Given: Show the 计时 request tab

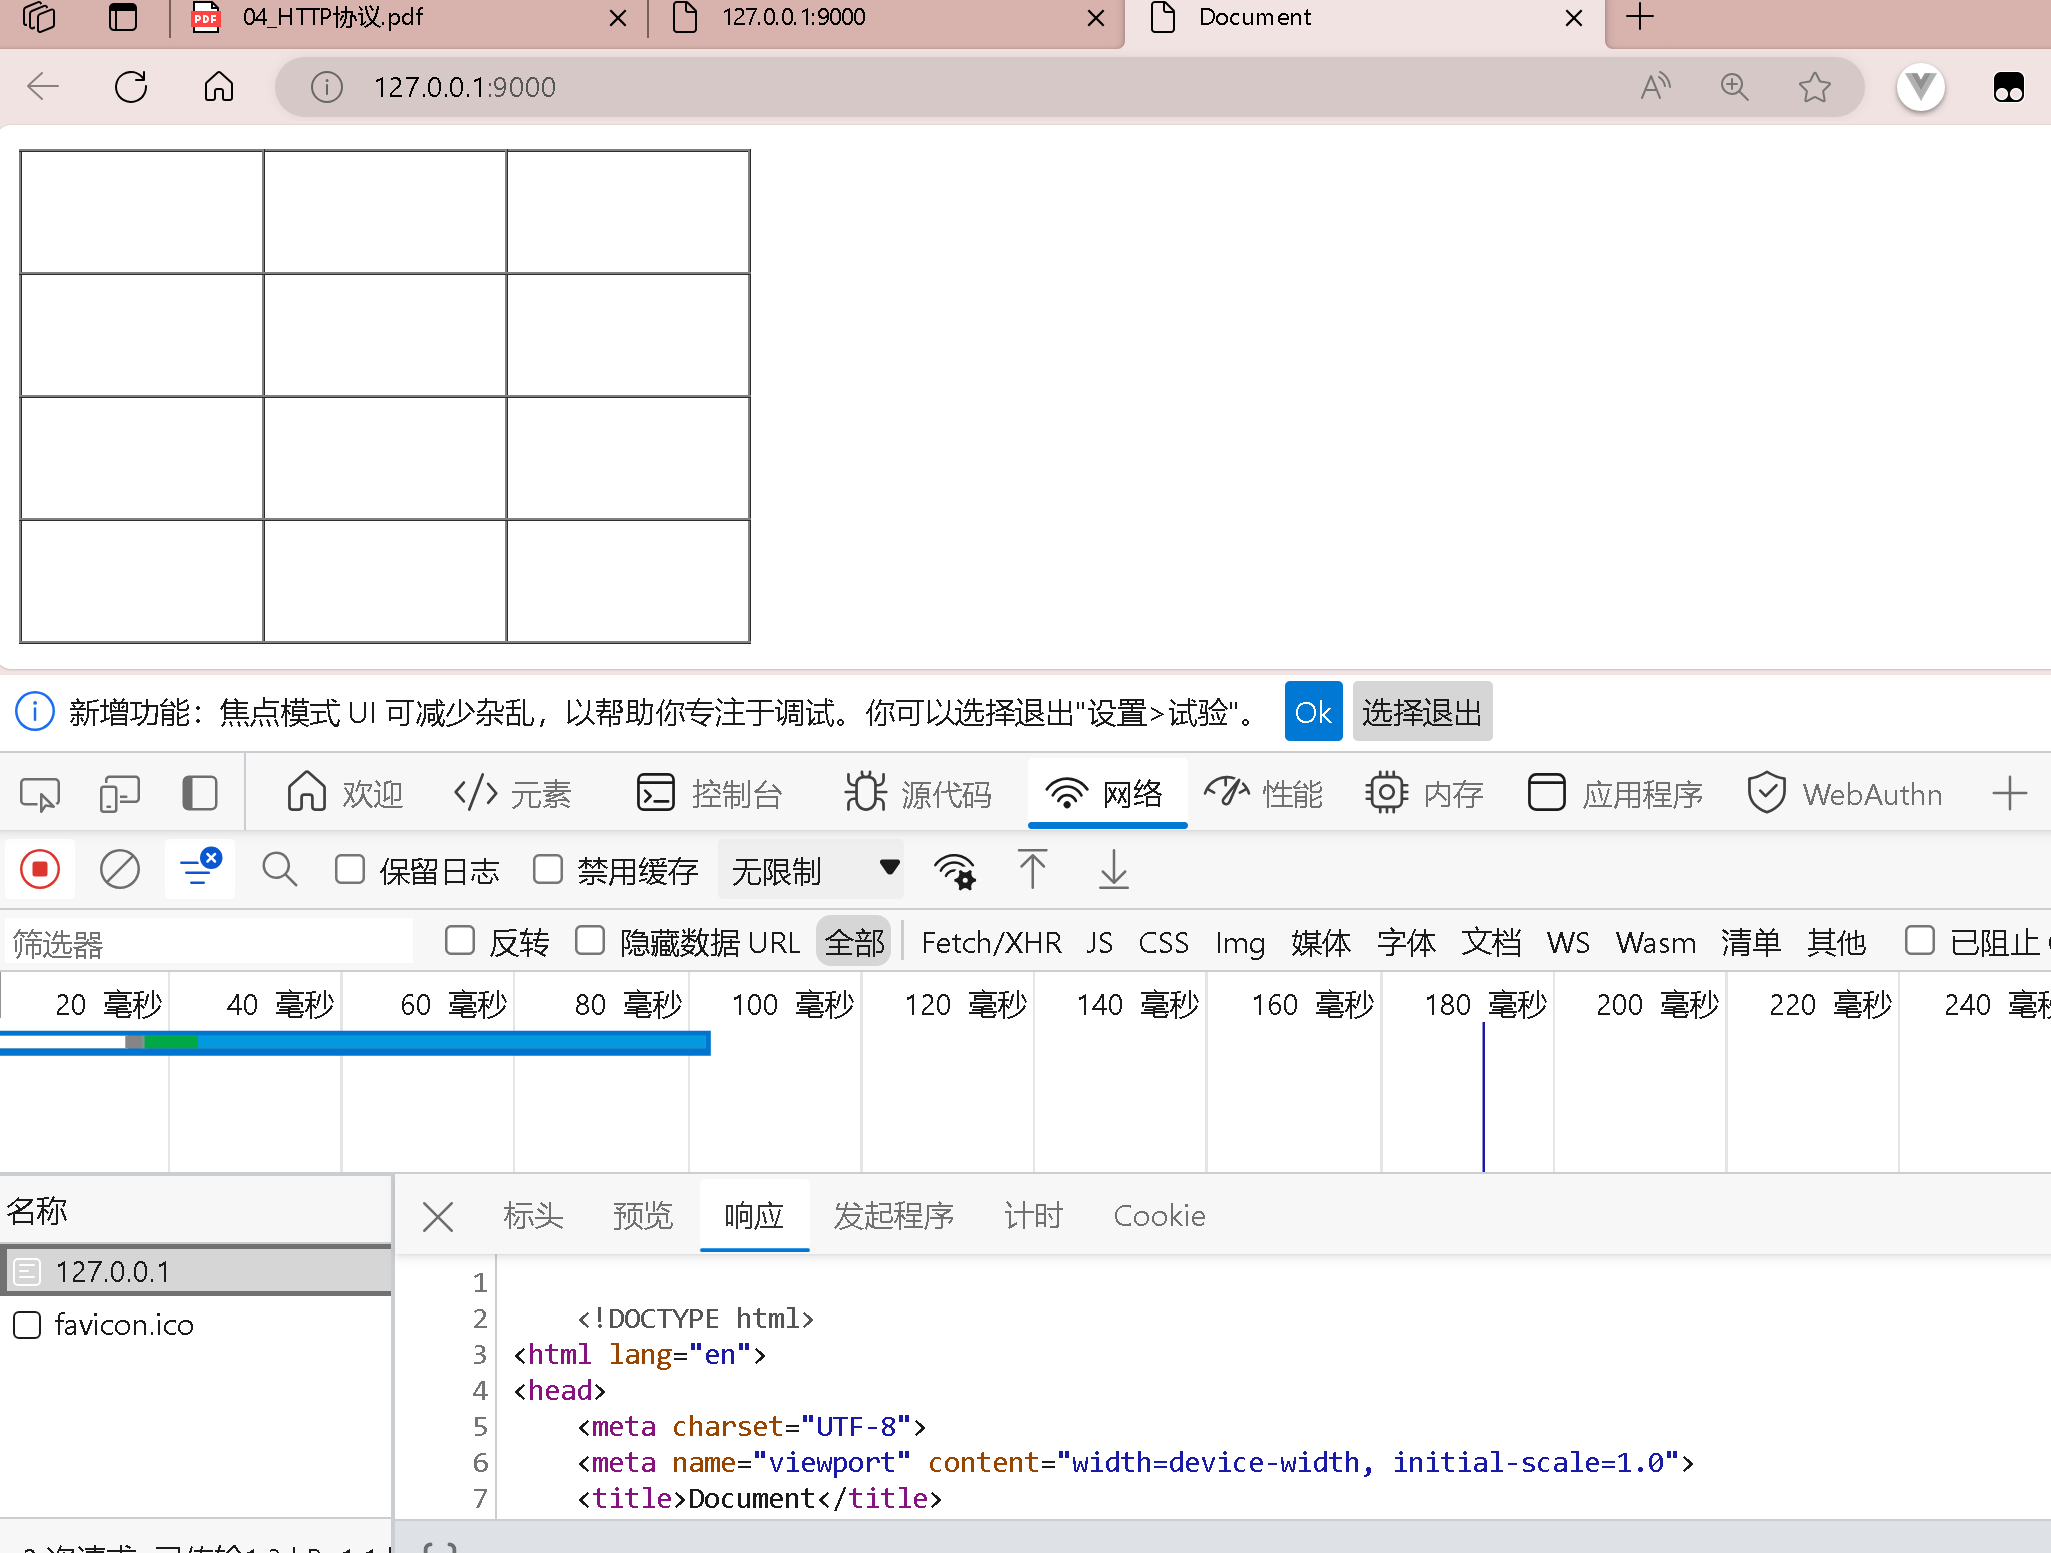Looking at the screenshot, I should tap(1033, 1216).
